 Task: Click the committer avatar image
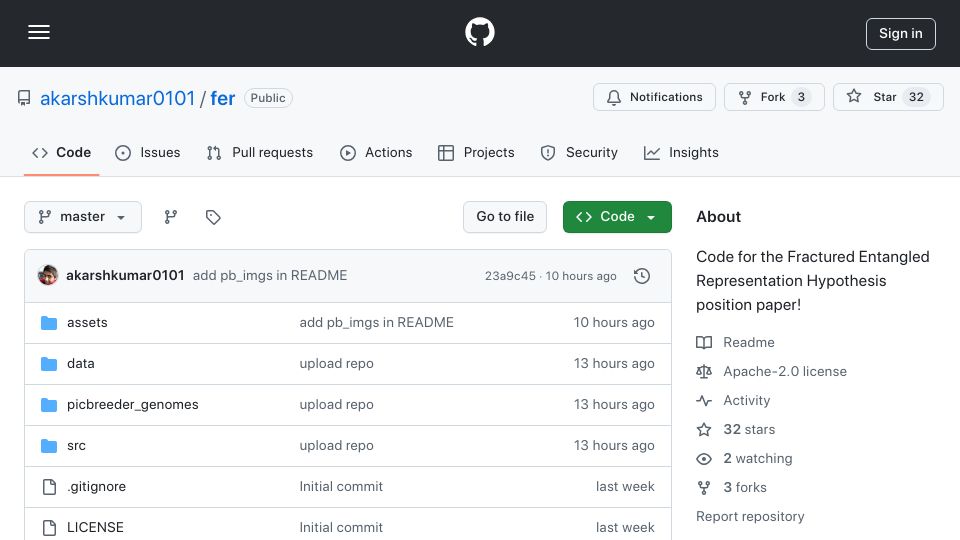pyautogui.click(x=48, y=276)
